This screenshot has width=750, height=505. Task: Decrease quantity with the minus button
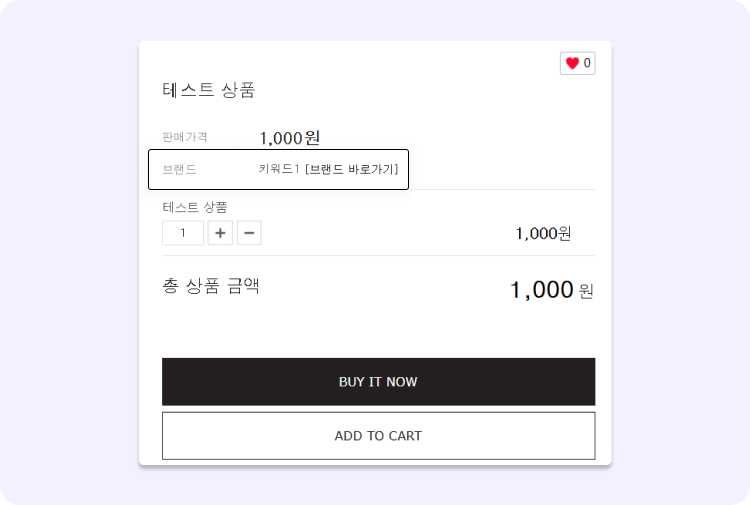[x=249, y=233]
